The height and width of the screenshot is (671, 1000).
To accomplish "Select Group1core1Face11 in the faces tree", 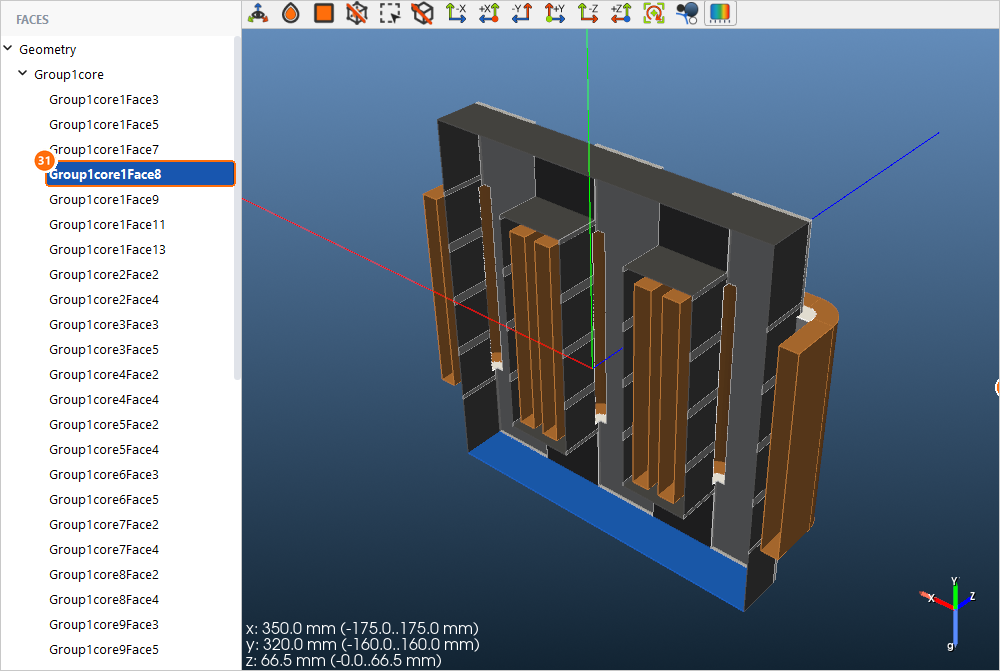I will 107,225.
